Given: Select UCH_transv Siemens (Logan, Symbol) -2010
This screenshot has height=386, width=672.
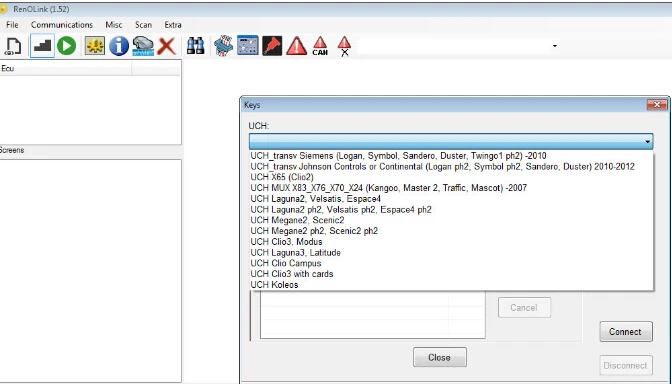Looking at the screenshot, I should [x=452, y=156].
